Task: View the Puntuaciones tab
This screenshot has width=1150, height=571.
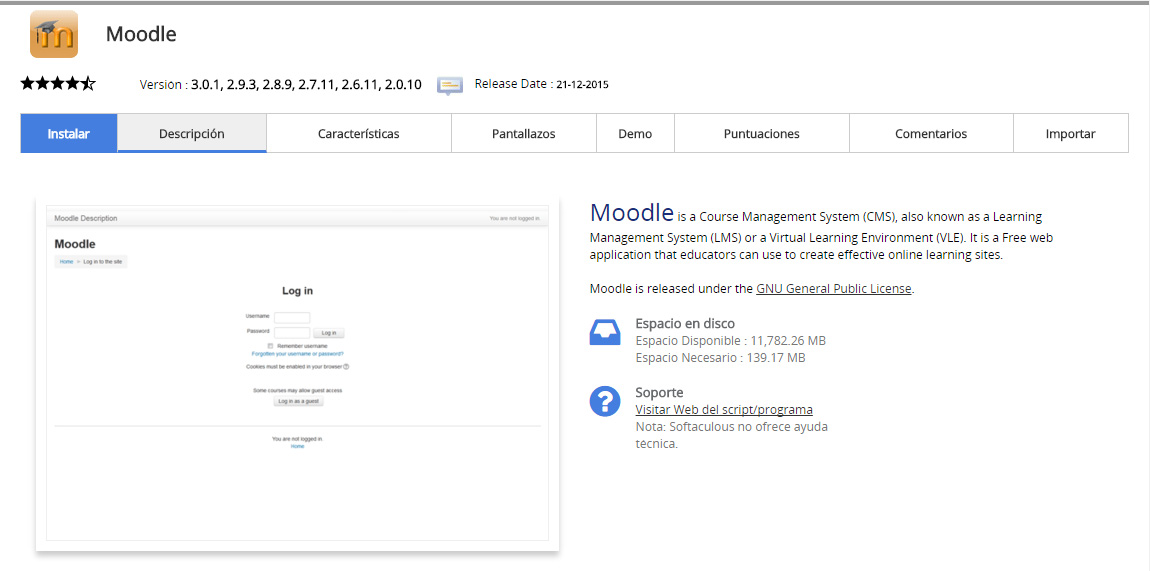Action: [x=761, y=133]
